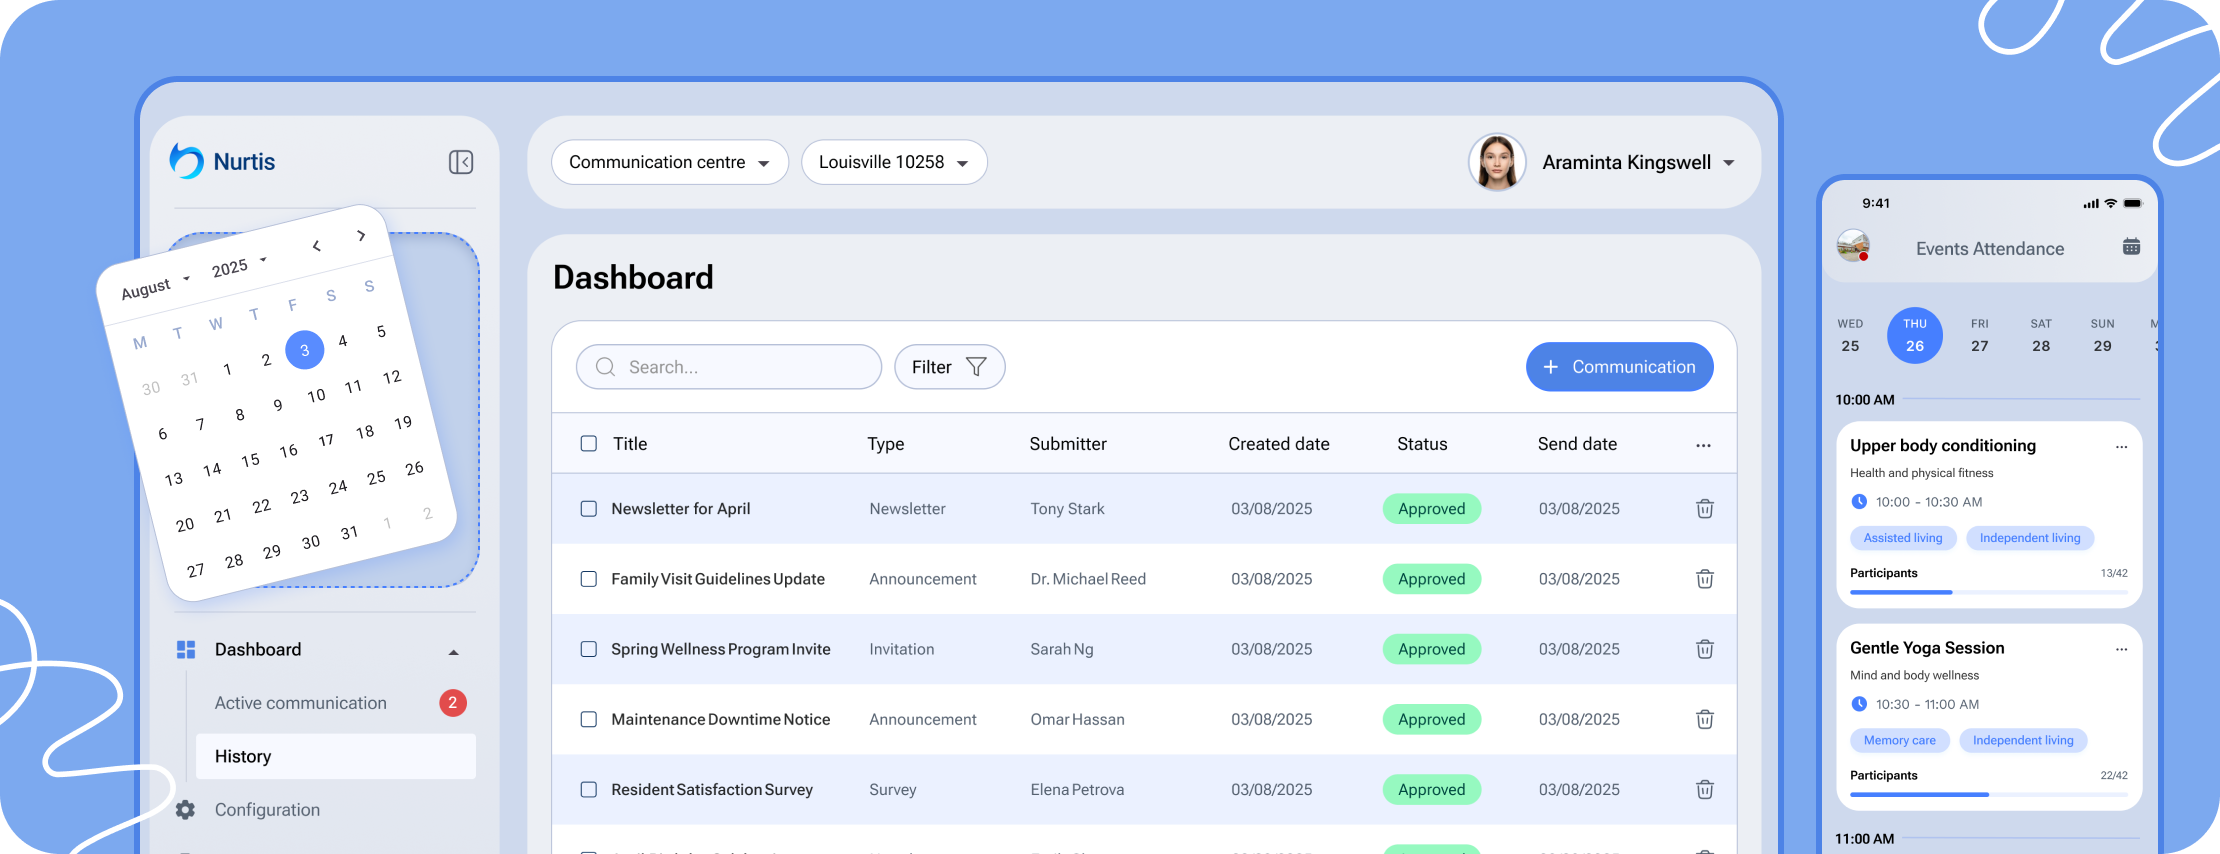Open table column options three-dot menu
Viewport: 2220px width, 854px height.
pos(1703,445)
